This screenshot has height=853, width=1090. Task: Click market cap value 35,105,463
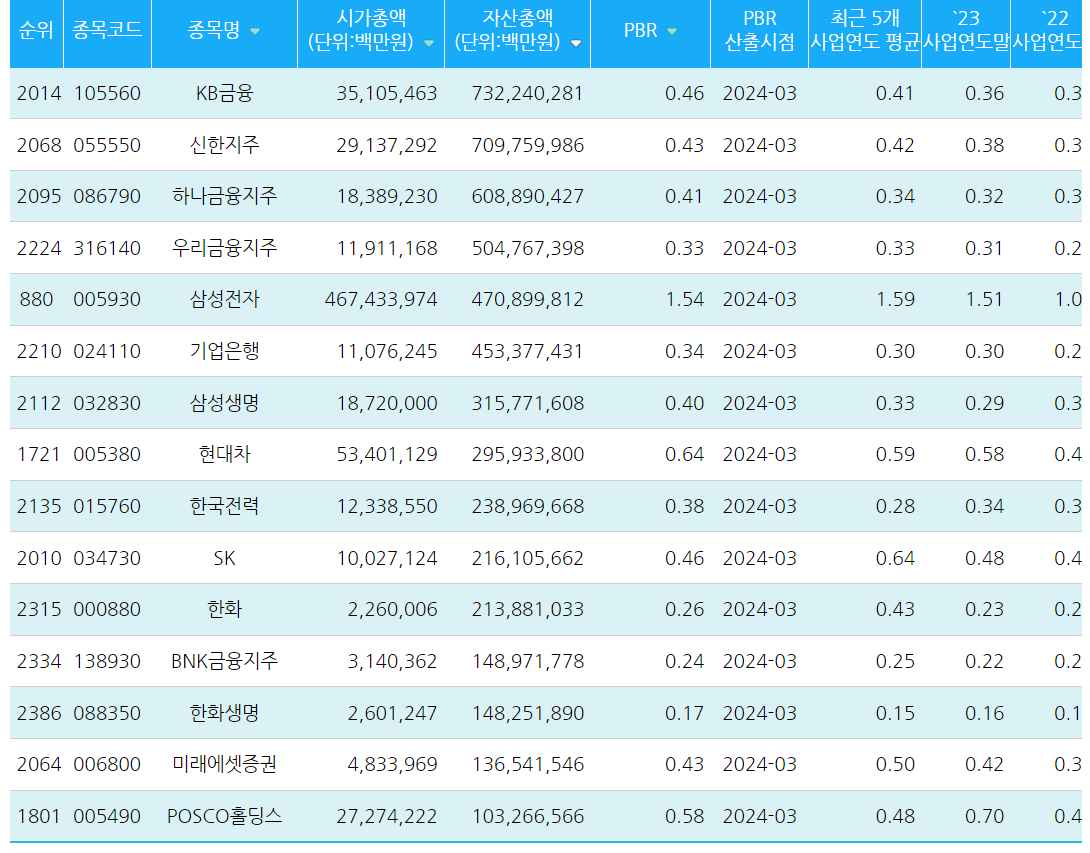tap(387, 94)
